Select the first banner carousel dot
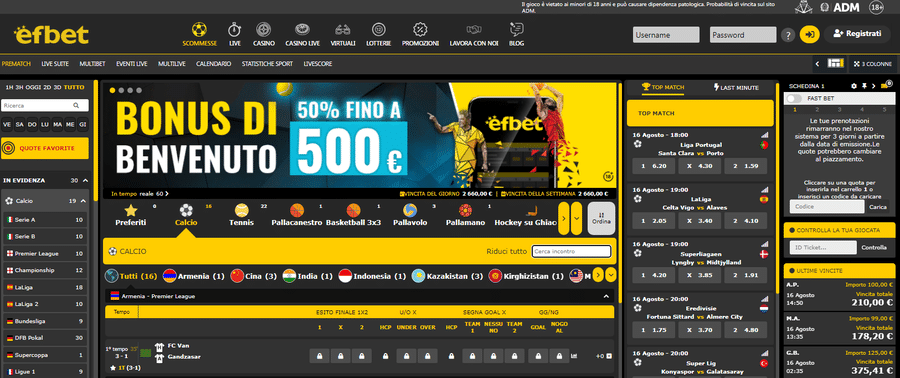Viewport: 900px width, 378px height. (112, 90)
